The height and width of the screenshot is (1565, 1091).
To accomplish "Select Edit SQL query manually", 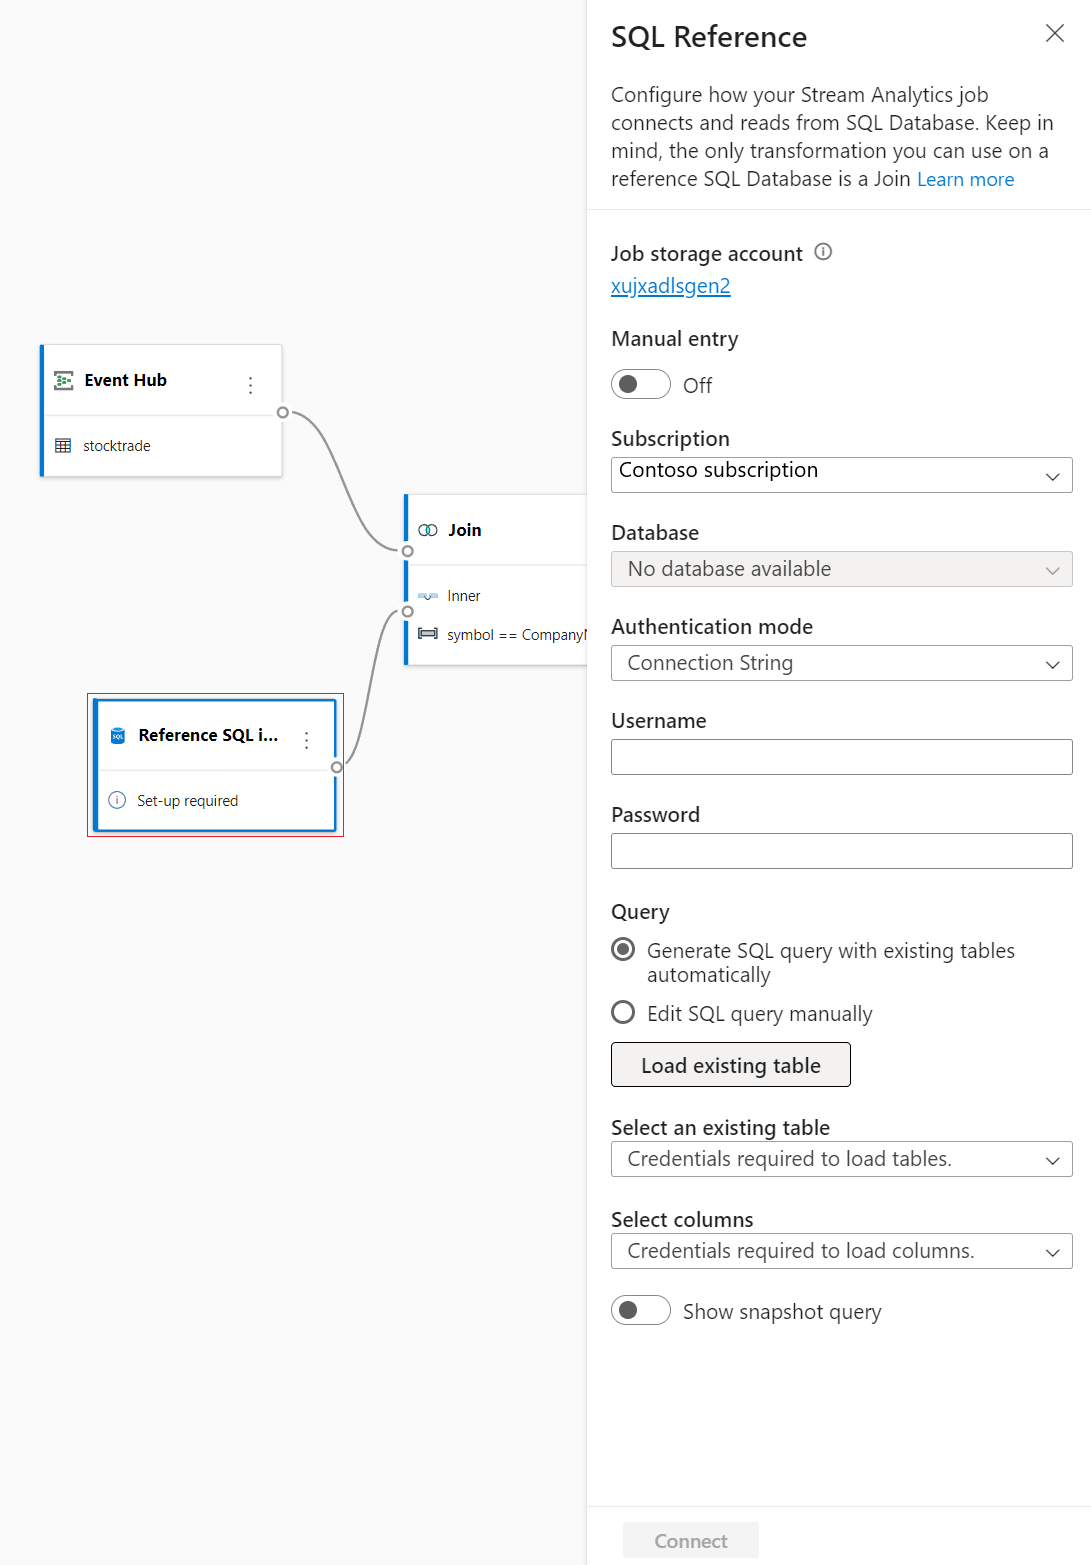I will point(622,1012).
